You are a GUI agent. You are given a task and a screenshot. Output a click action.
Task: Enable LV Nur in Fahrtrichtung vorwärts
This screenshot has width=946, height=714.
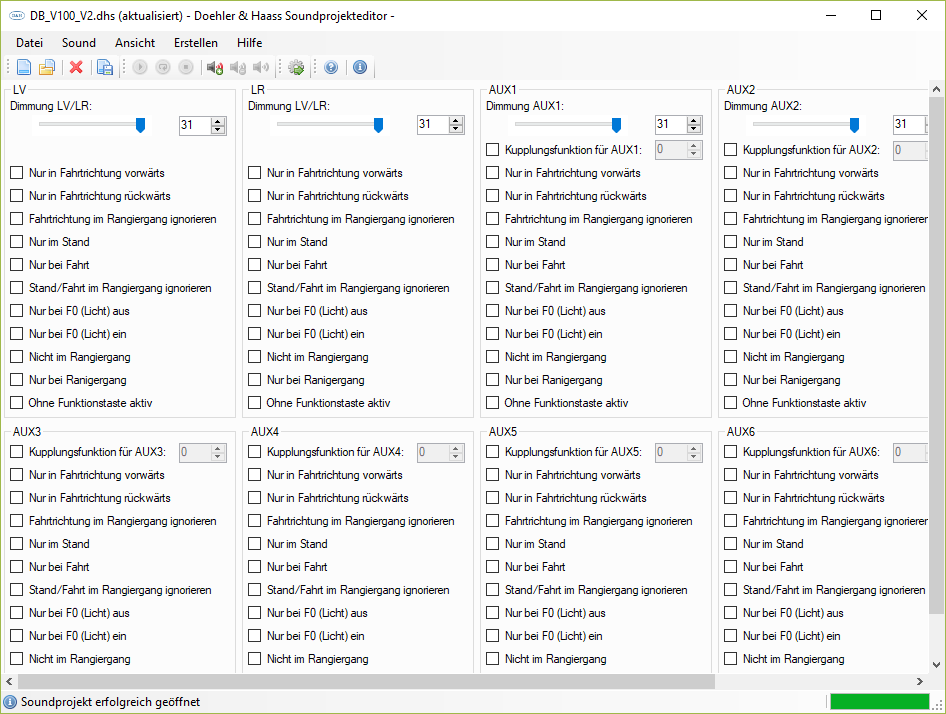pyautogui.click(x=17, y=173)
